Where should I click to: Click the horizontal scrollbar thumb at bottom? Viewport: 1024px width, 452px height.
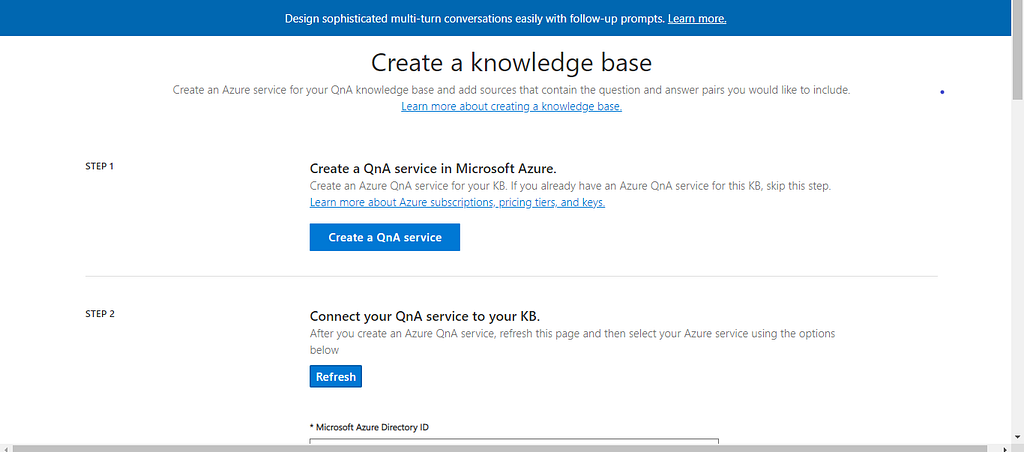point(500,447)
